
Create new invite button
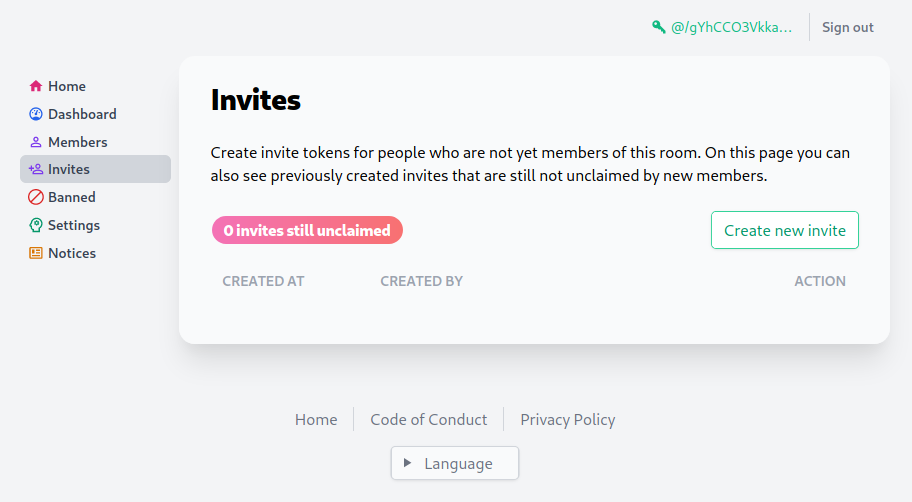[x=785, y=230]
